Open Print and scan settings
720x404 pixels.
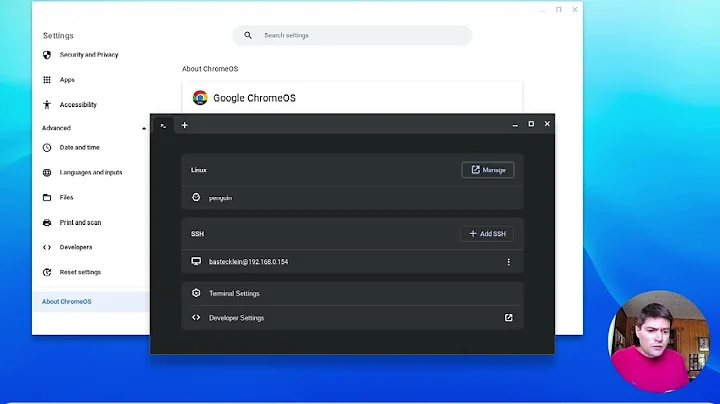80,223
